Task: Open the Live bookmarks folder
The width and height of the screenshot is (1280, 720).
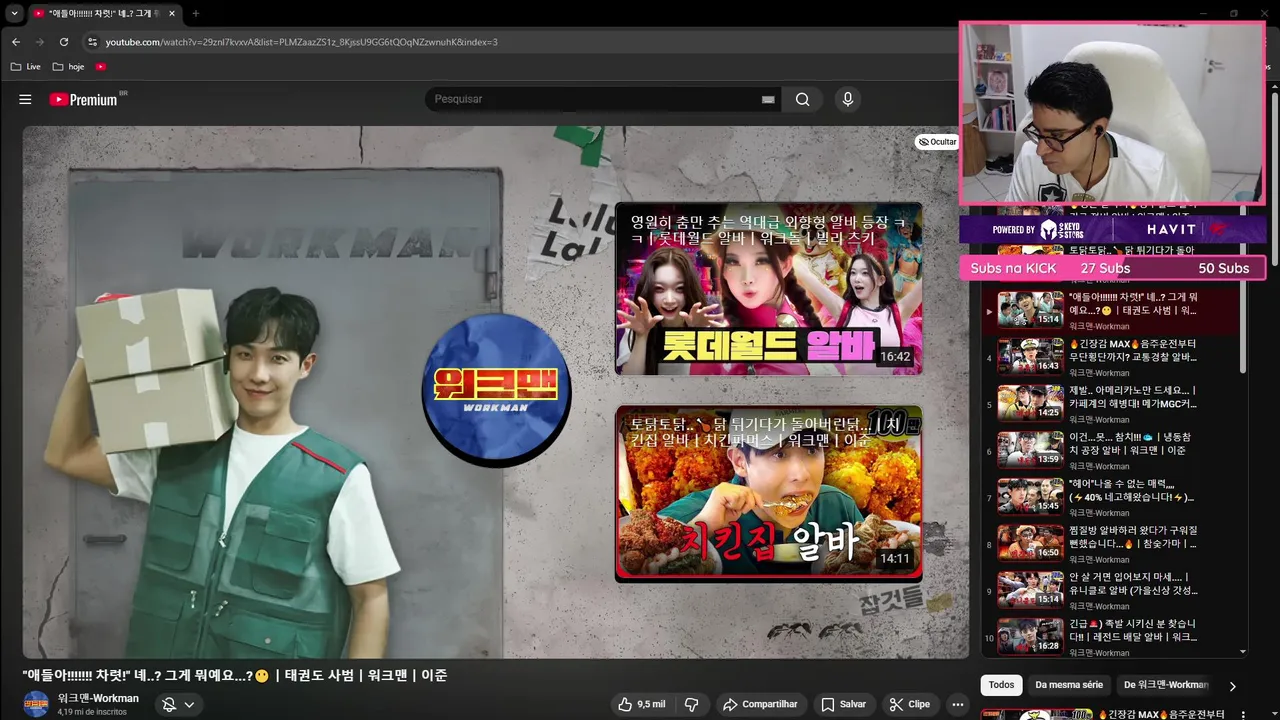Action: pyautogui.click(x=25, y=67)
